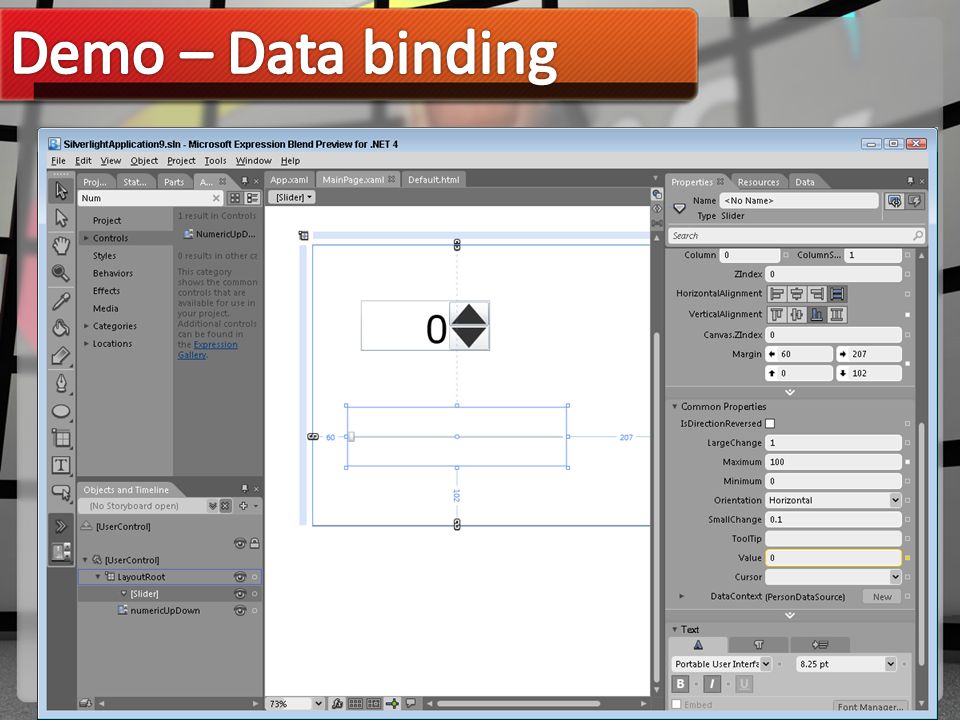Toggle Italic text formatting
This screenshot has height=720, width=960.
click(711, 684)
